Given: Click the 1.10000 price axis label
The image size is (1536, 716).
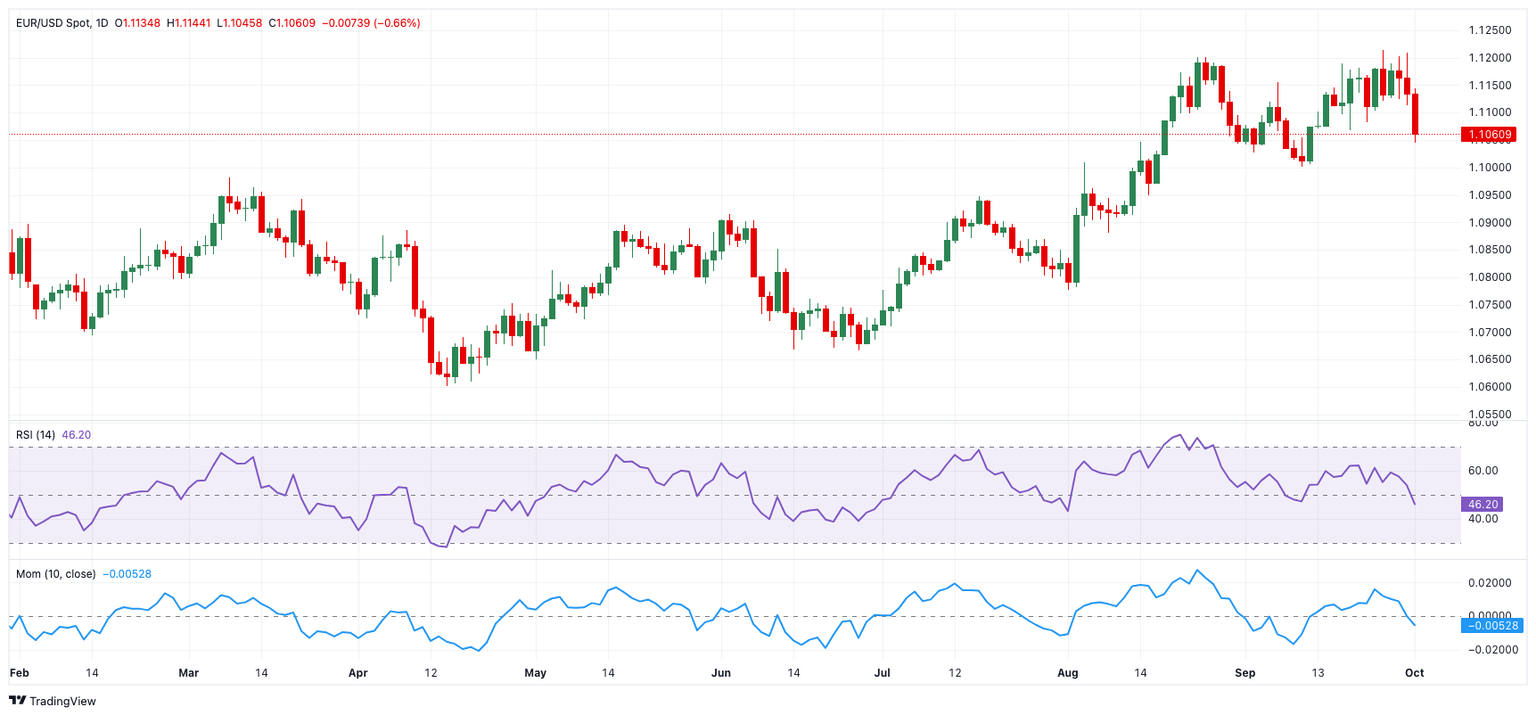Looking at the screenshot, I should tap(1488, 167).
